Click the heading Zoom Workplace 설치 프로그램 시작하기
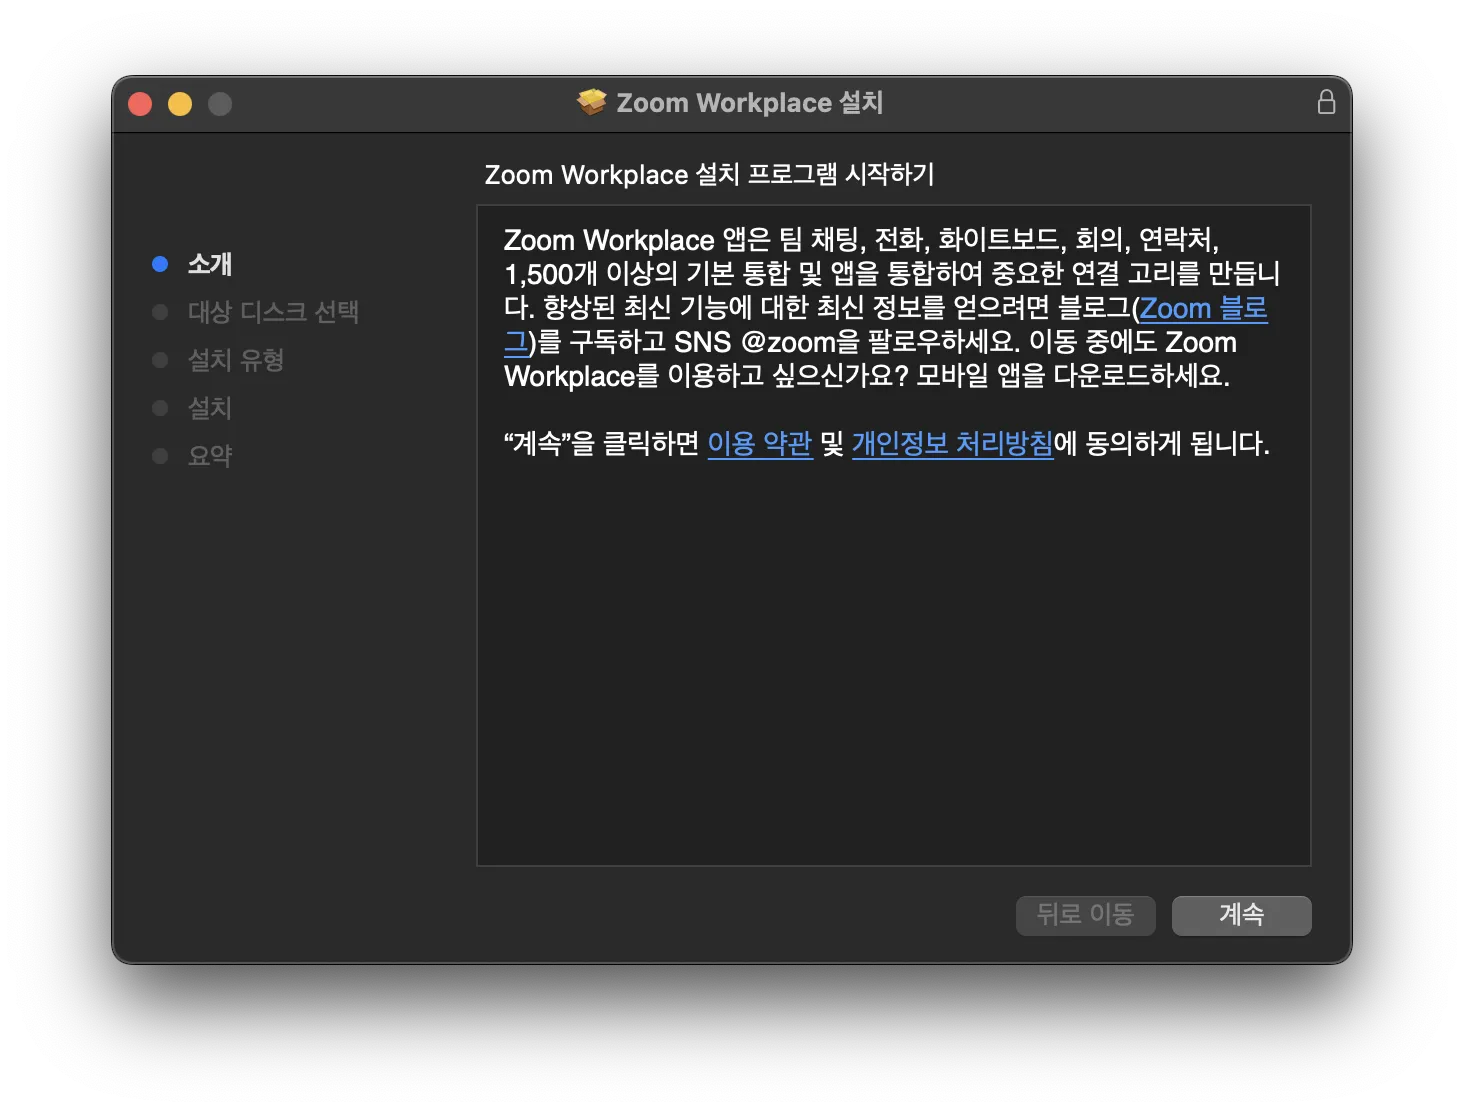Screen dimensions: 1464x1112 click(x=709, y=175)
